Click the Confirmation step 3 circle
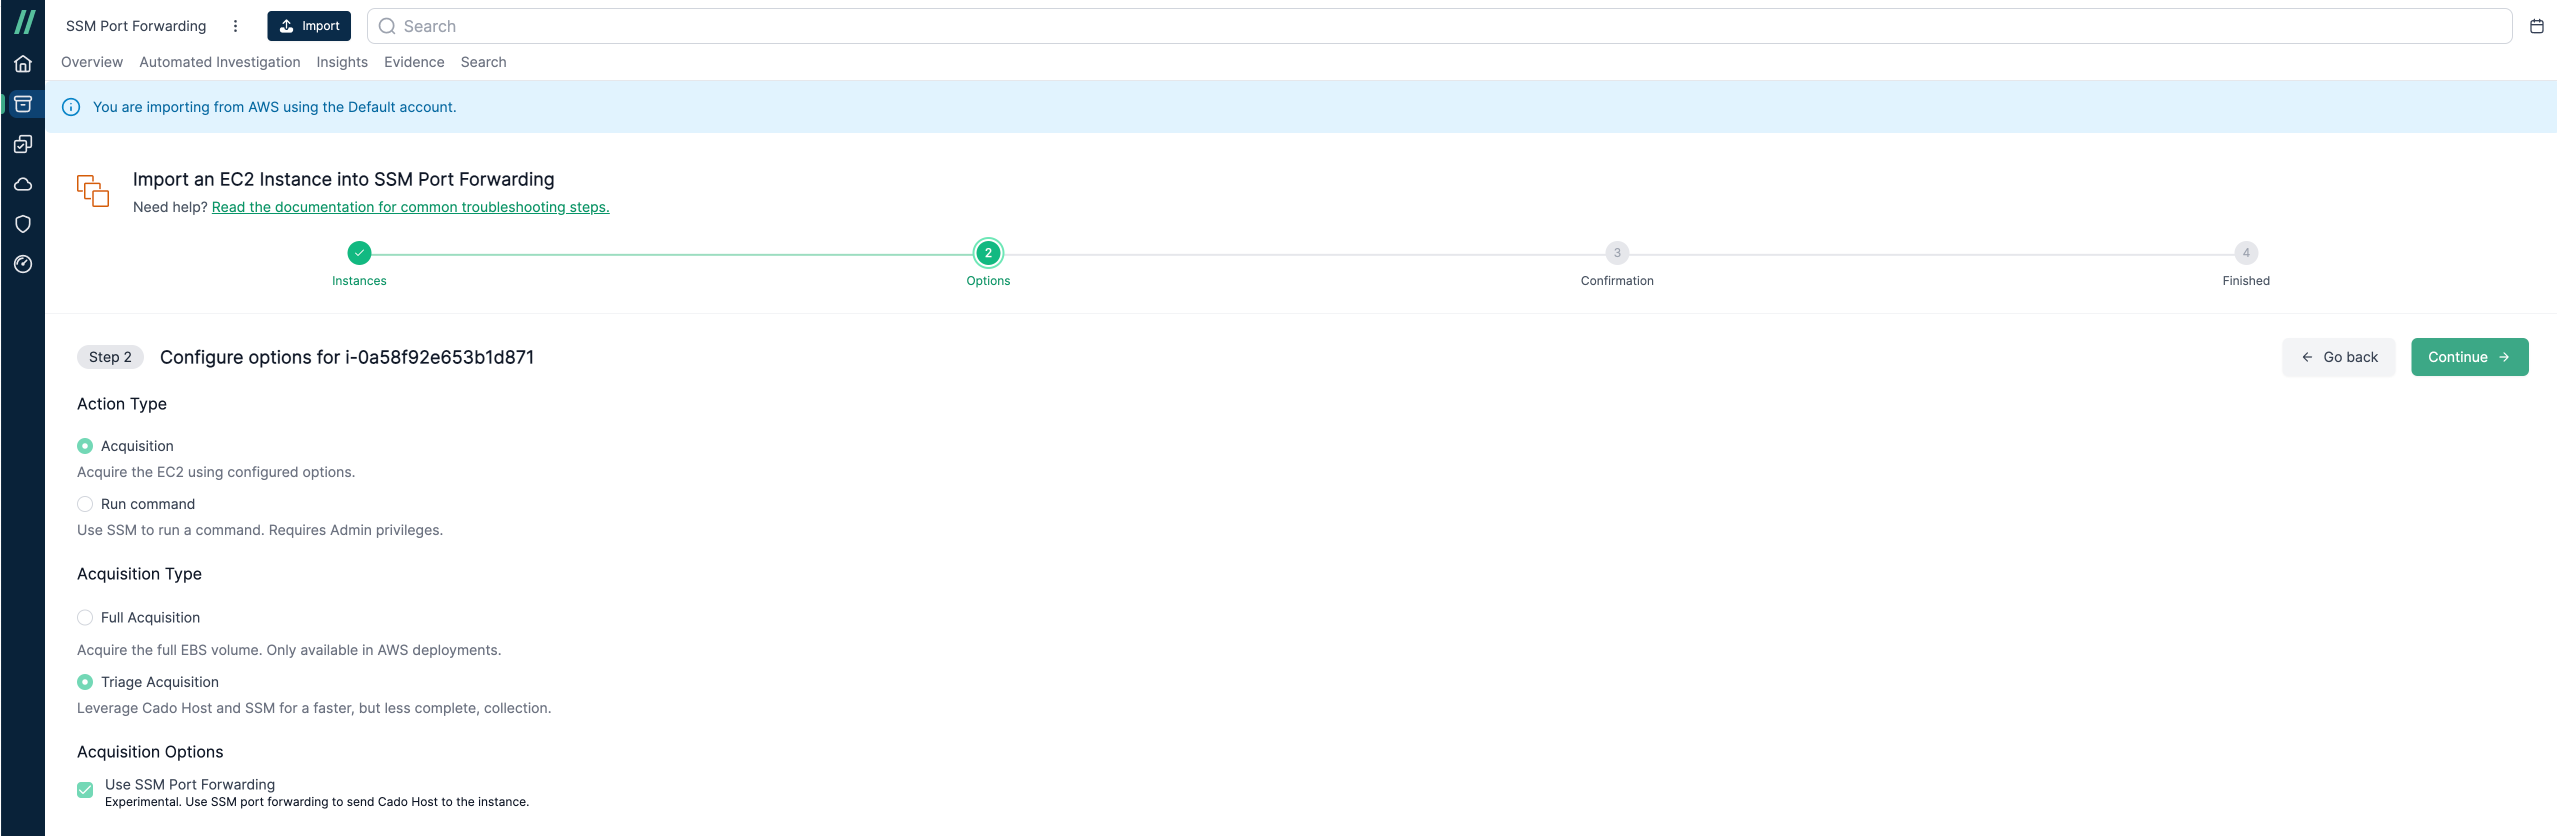 click(1617, 253)
